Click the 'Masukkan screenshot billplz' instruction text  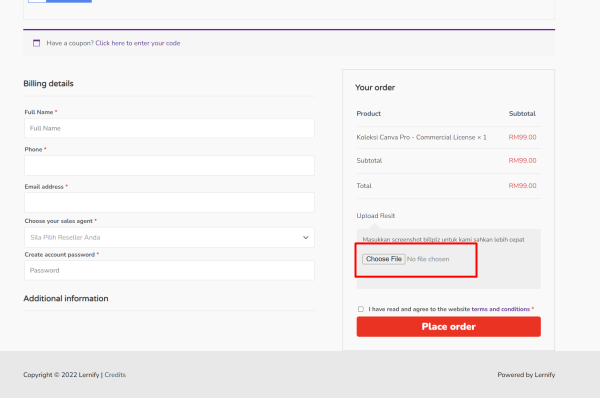click(443, 240)
